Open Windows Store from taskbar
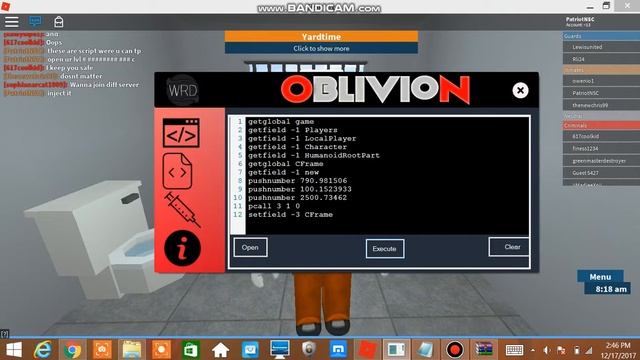The image size is (640, 360). [190, 350]
